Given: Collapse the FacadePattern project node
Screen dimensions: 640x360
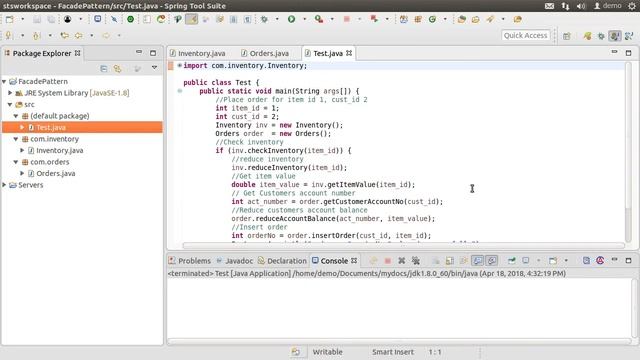Looking at the screenshot, I should (x=4, y=82).
